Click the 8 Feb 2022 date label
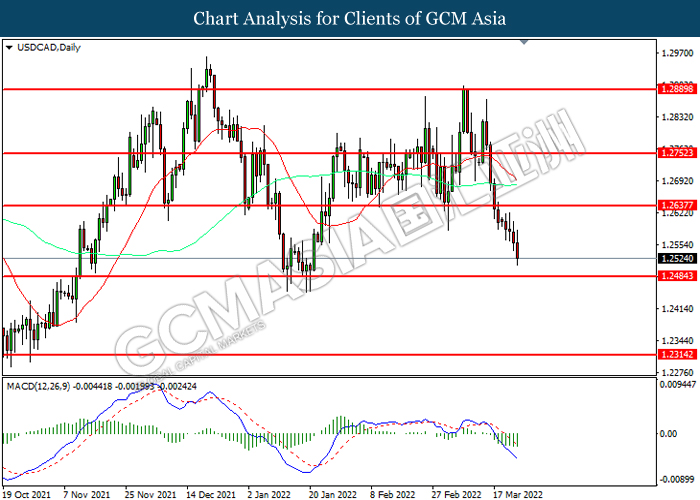This screenshot has height=500, width=700. (393, 495)
